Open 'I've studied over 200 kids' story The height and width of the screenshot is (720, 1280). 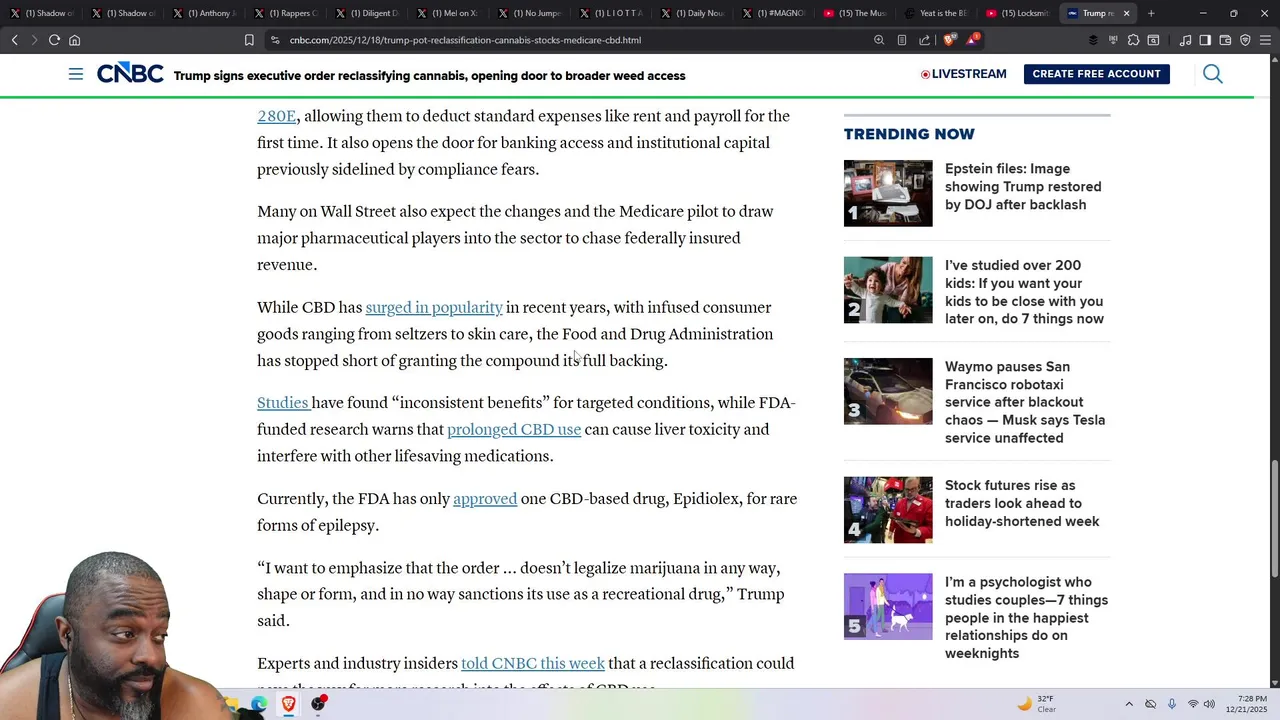(1024, 292)
